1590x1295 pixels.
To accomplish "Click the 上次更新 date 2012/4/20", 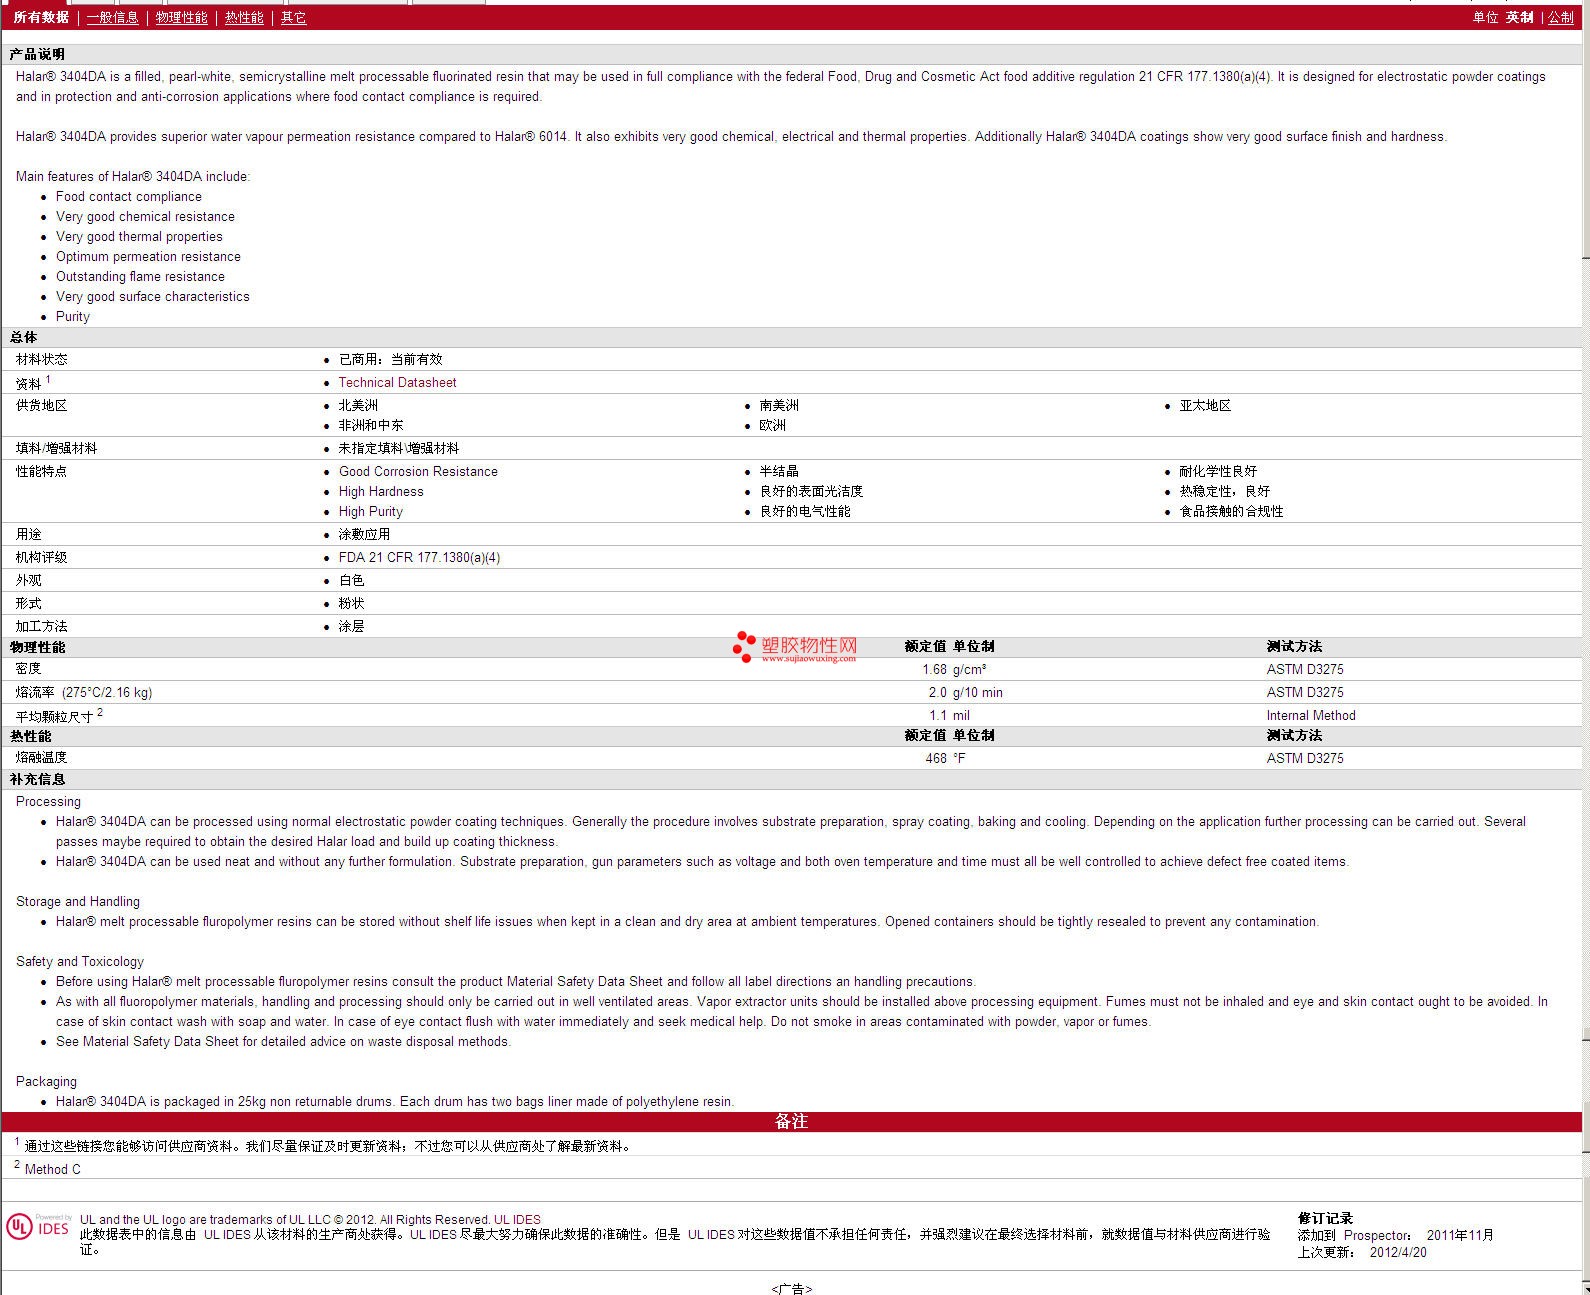I will pos(1398,1252).
